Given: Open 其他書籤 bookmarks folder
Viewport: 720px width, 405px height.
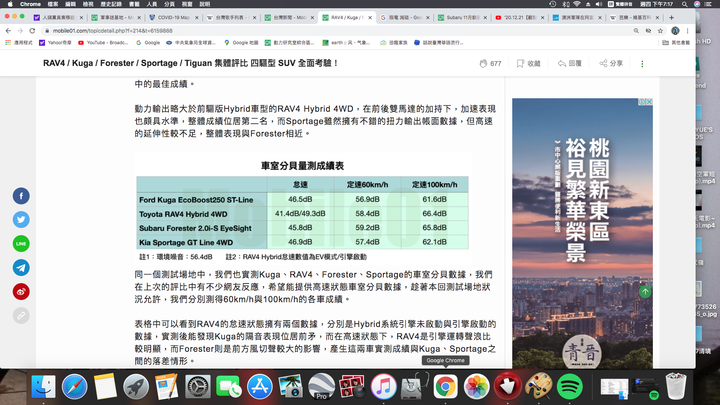Looking at the screenshot, I should (x=676, y=43).
